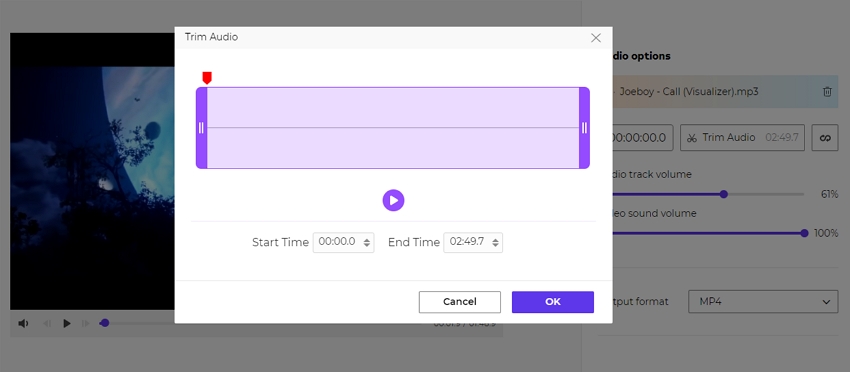Adjust the Start Time stepper arrows
Image resolution: width=850 pixels, height=372 pixels.
(367, 242)
